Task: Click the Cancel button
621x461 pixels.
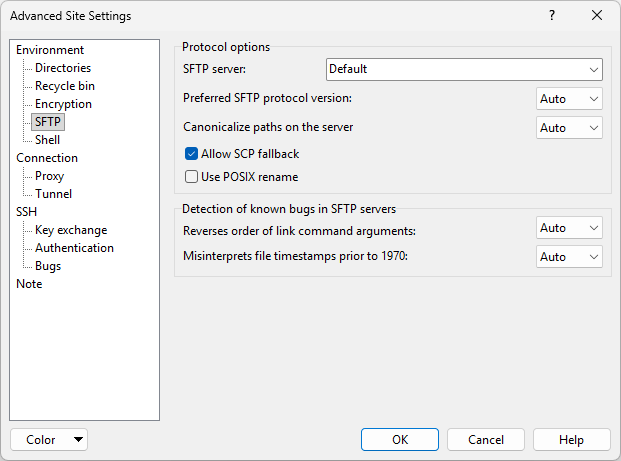Action: pos(486,440)
